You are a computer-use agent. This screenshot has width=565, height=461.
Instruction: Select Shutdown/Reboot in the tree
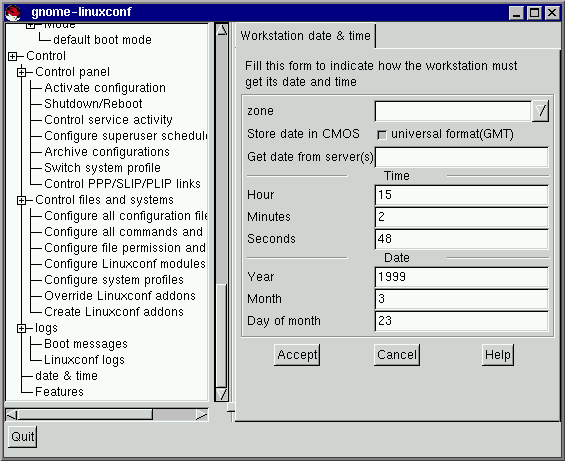[93, 104]
